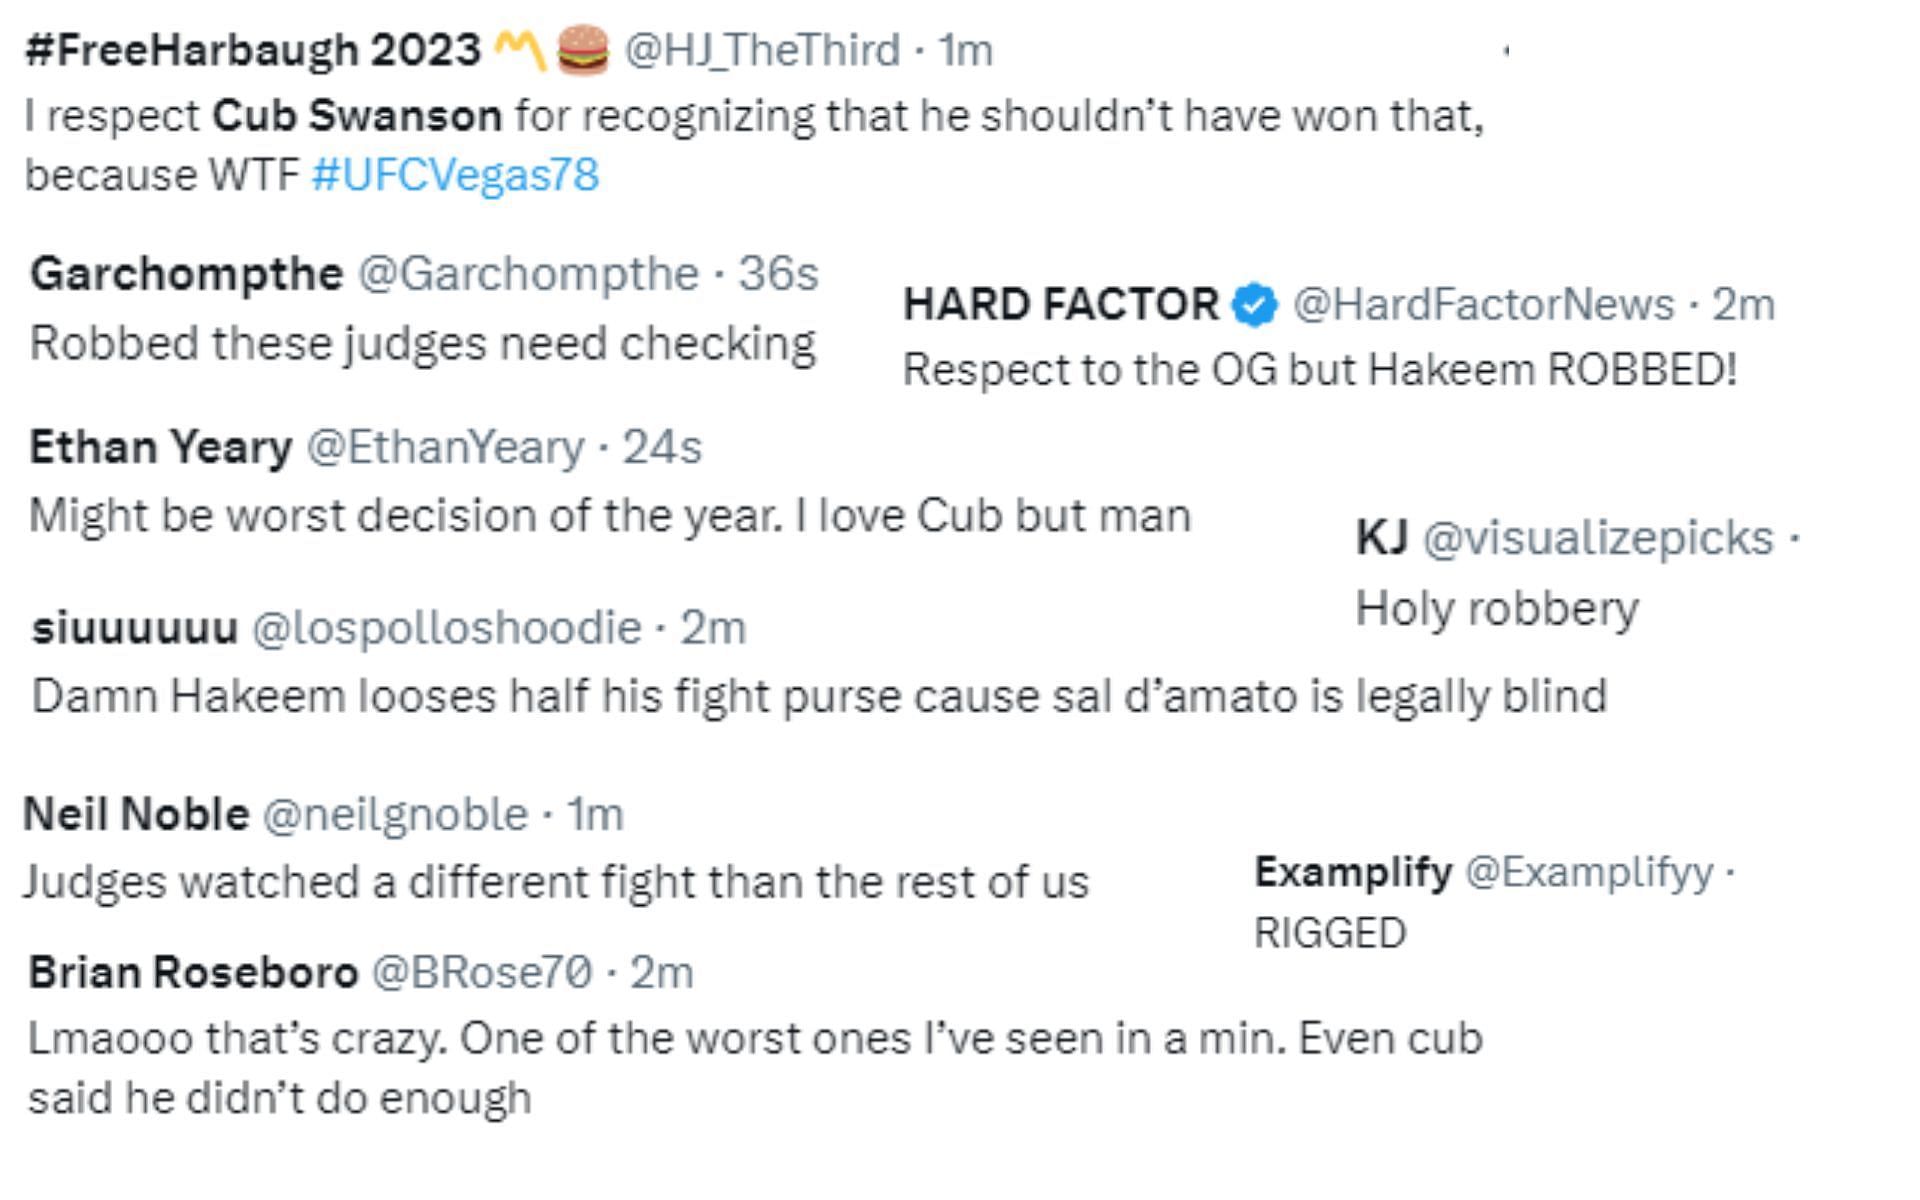Click the Neil Noble display name
1920x1200 pixels.
click(136, 815)
